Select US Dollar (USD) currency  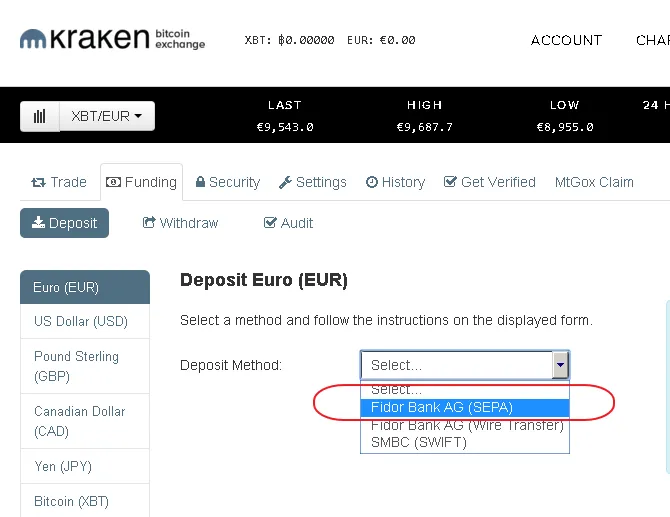point(85,321)
